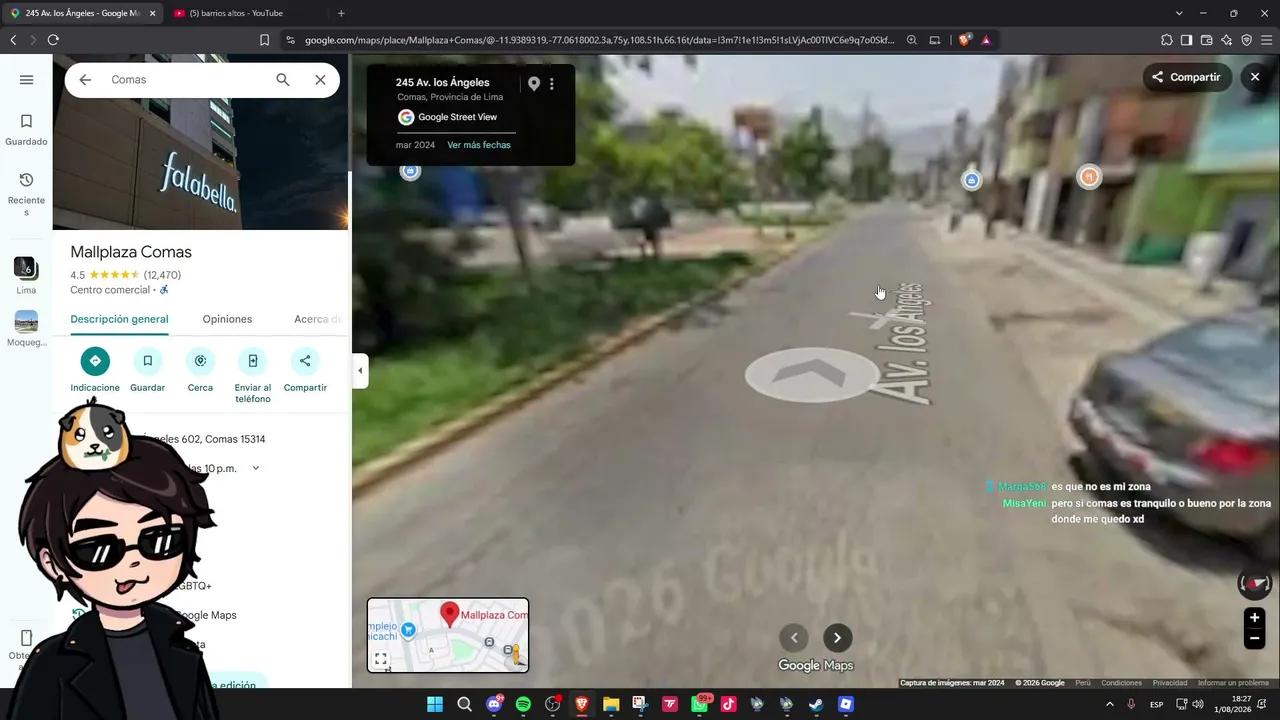This screenshot has height=720, width=1280.
Task: Collapse the side panel arrow
Action: pos(360,371)
